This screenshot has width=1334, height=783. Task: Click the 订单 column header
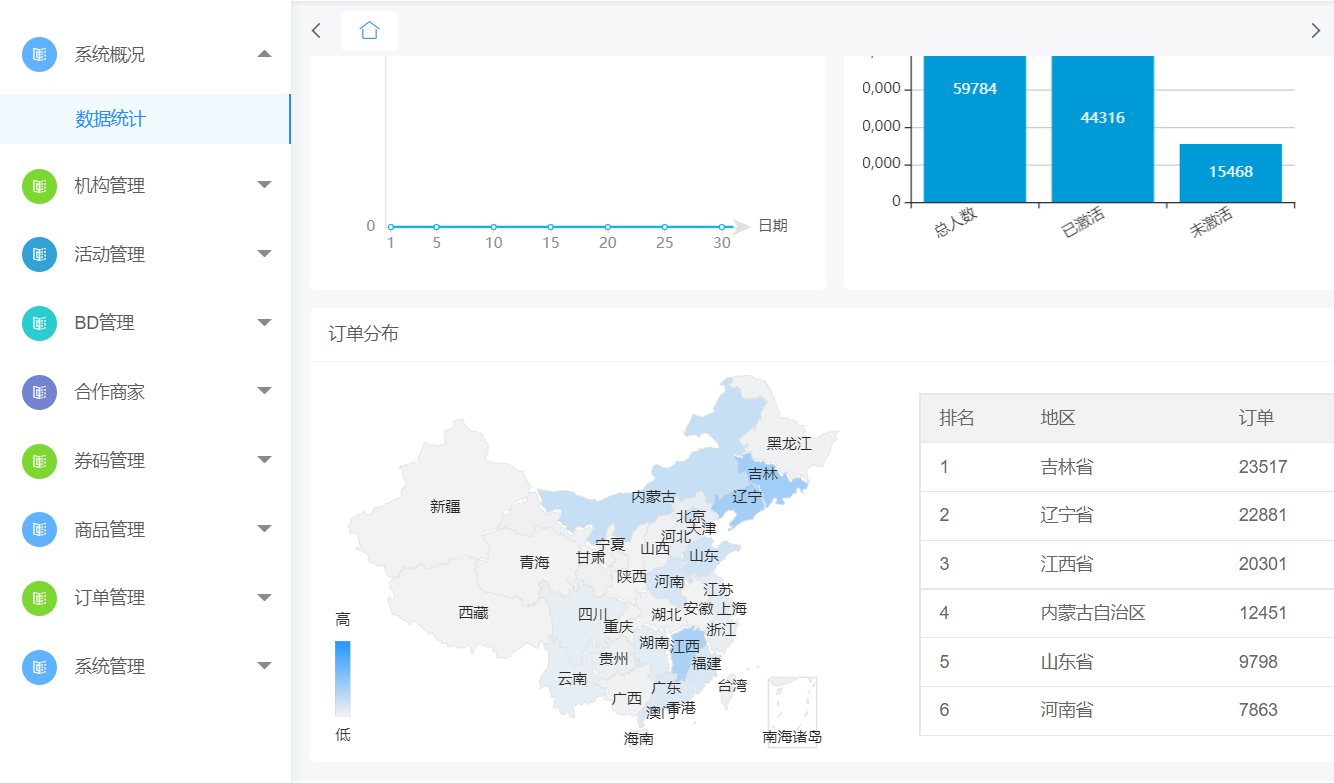(x=1256, y=418)
